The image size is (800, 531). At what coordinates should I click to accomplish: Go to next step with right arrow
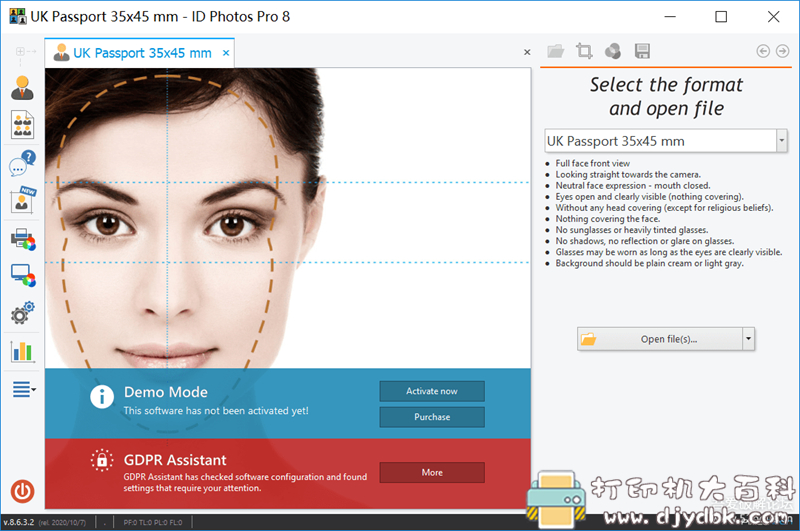point(782,51)
